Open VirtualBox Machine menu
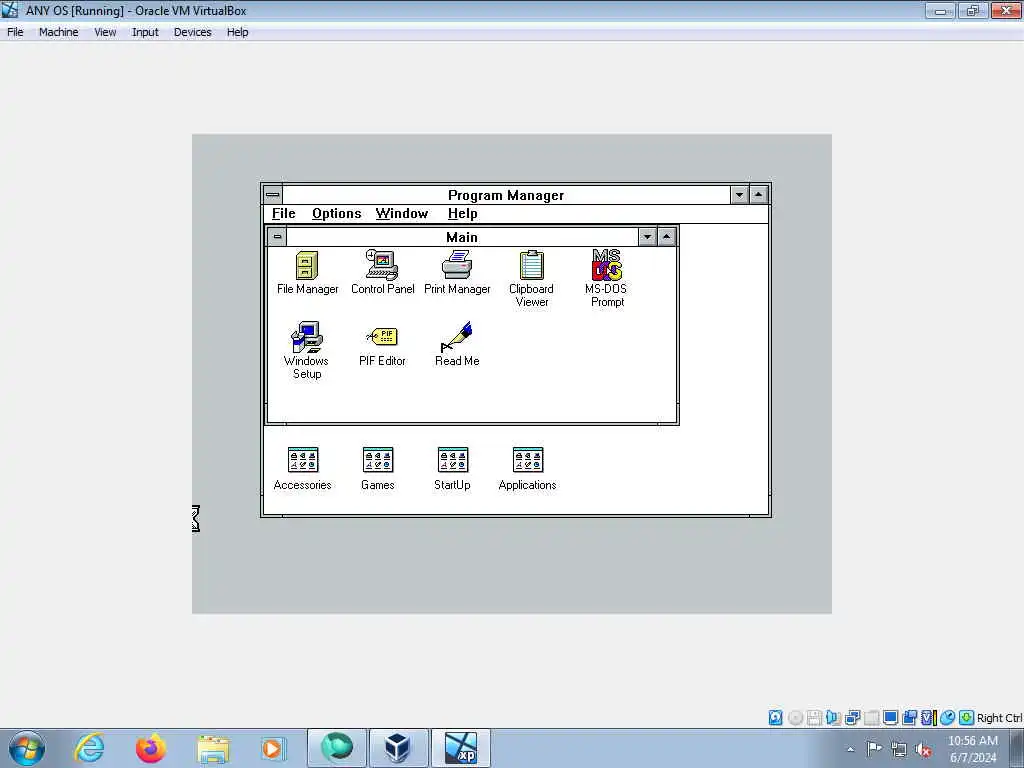The width and height of the screenshot is (1024, 768). coord(58,32)
